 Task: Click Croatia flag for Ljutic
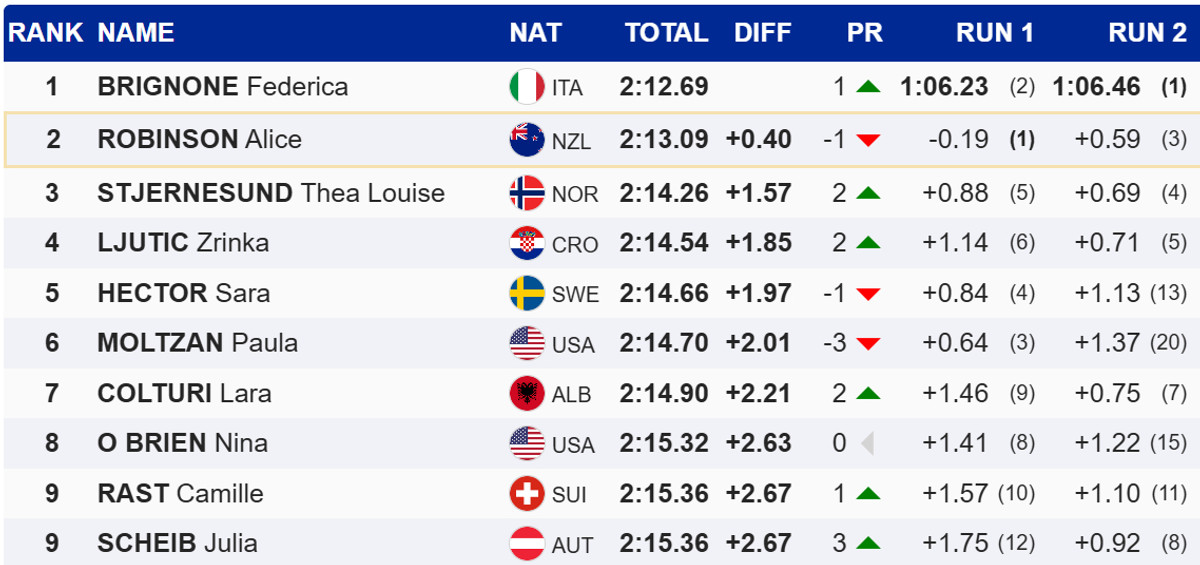click(527, 243)
